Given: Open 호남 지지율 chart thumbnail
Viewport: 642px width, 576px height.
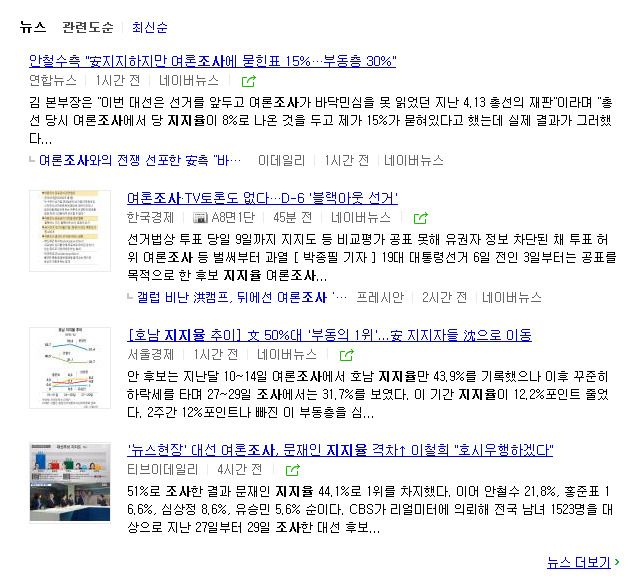Looking at the screenshot, I should pos(70,368).
